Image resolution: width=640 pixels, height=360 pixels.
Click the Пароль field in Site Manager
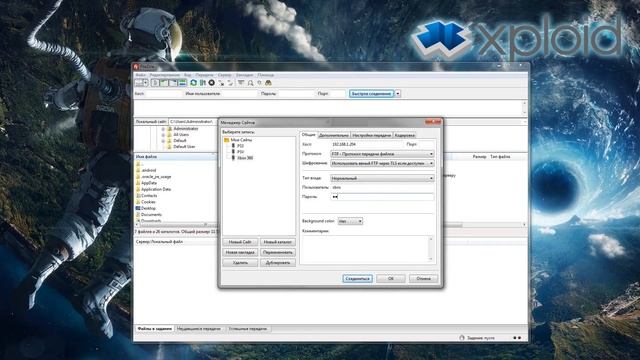[382, 197]
